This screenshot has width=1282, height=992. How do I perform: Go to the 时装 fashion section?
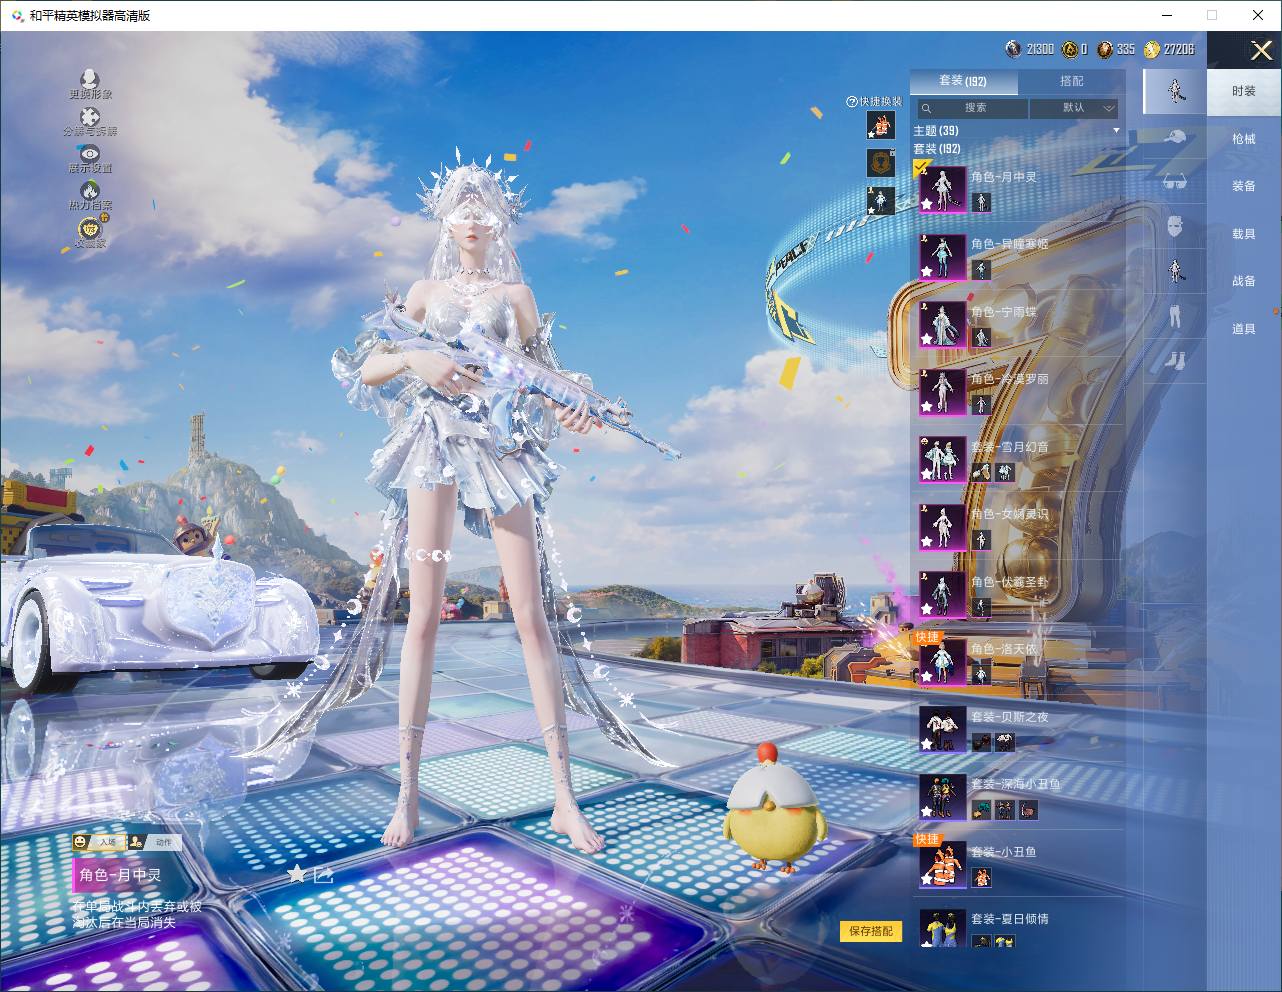(x=1244, y=91)
